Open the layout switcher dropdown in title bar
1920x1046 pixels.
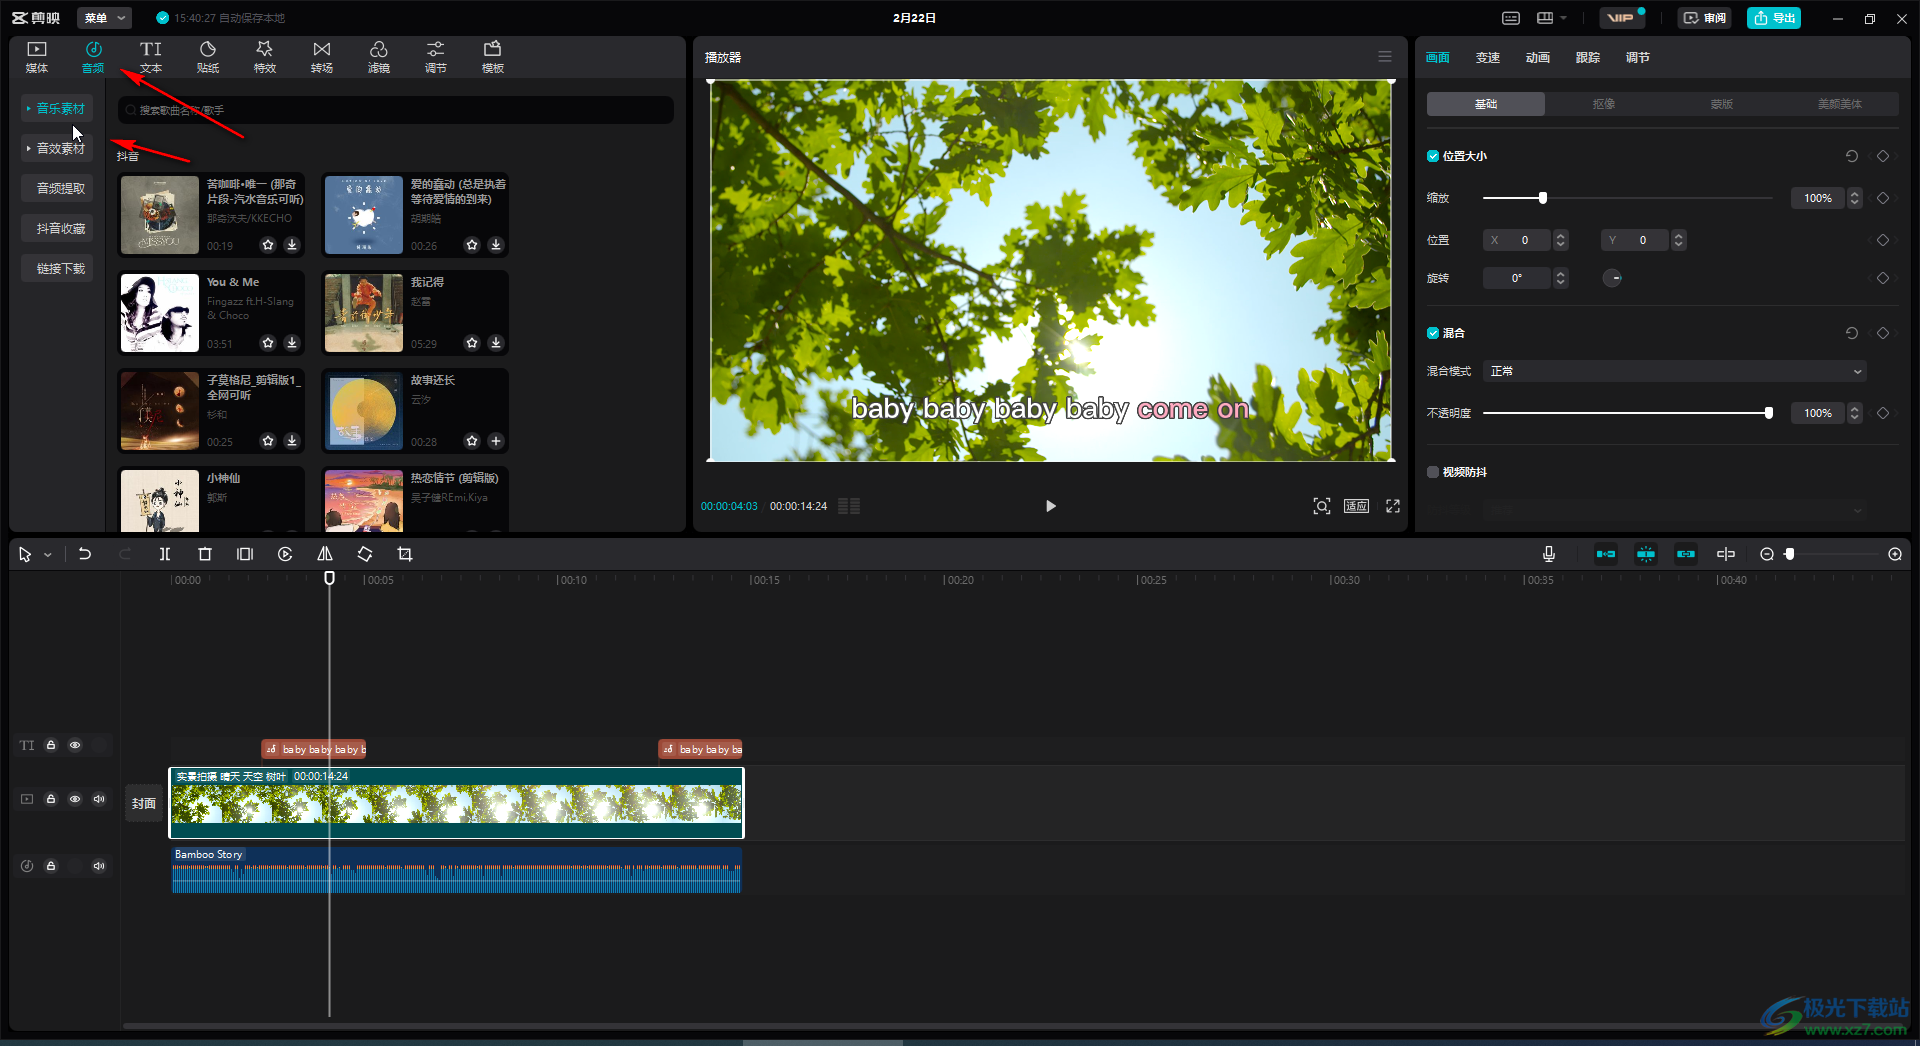click(x=1551, y=18)
